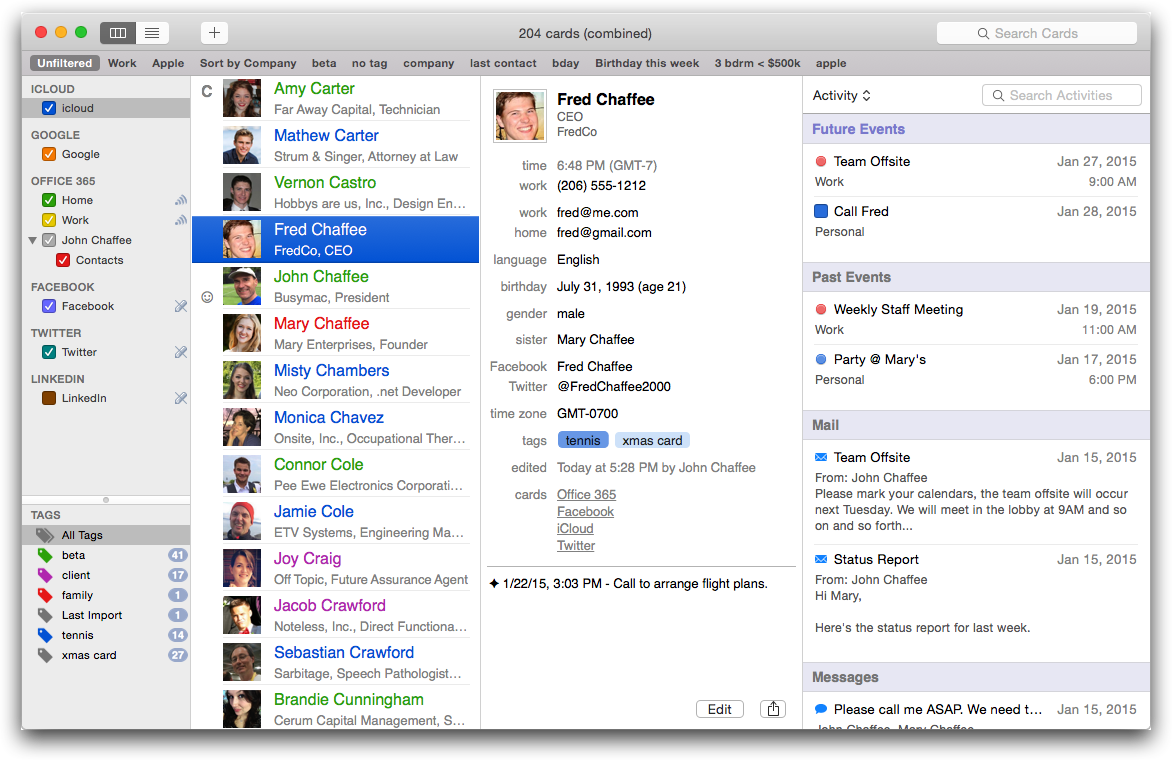Click the Last Import tag icon
Screen dimensions: 1172x760
[45, 615]
